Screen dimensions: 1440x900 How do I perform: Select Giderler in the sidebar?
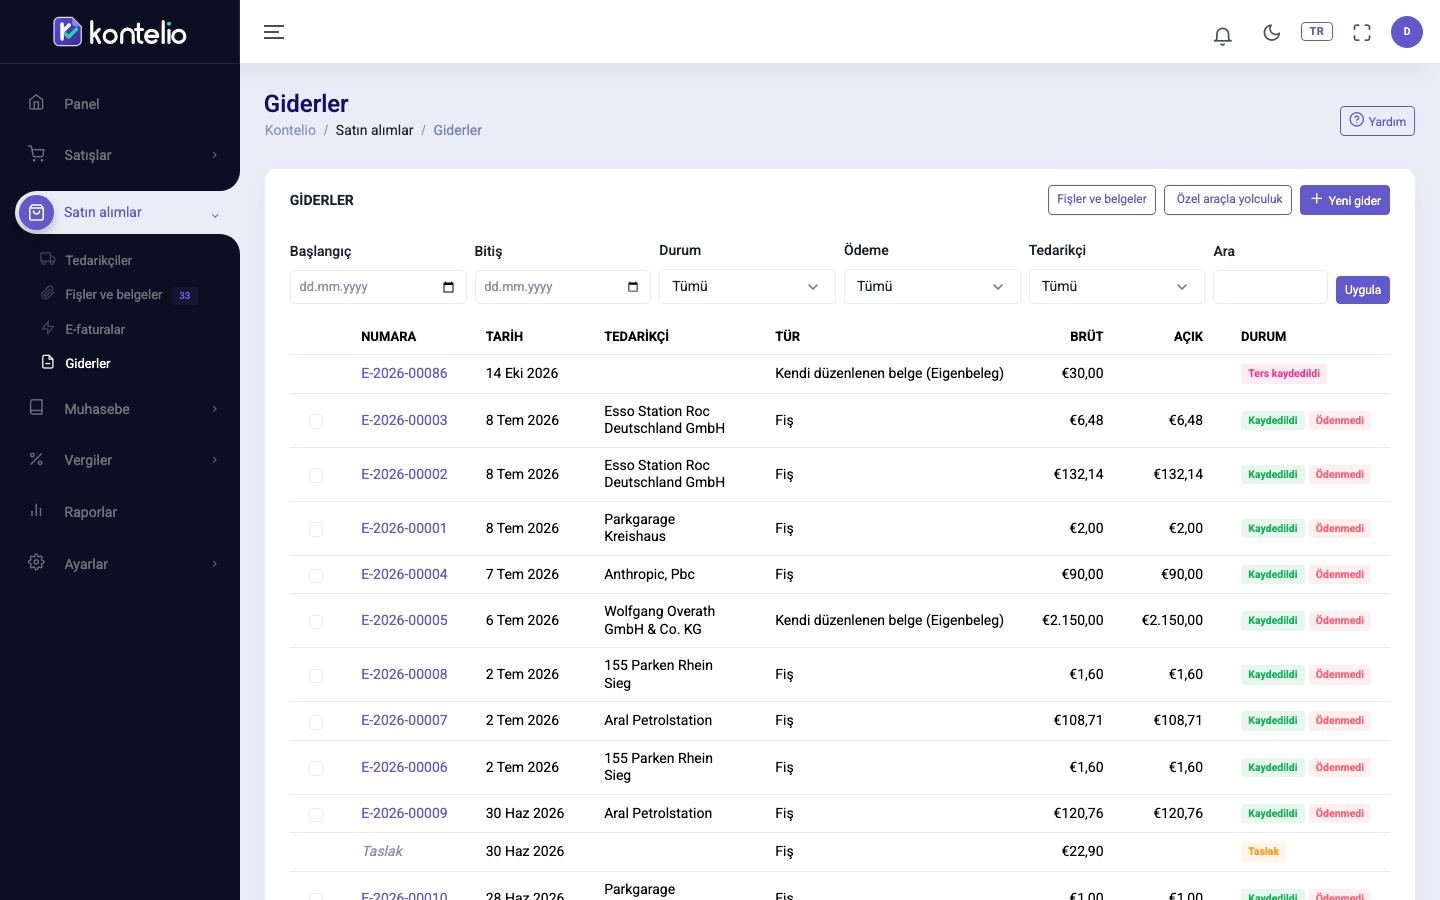[x=87, y=363]
